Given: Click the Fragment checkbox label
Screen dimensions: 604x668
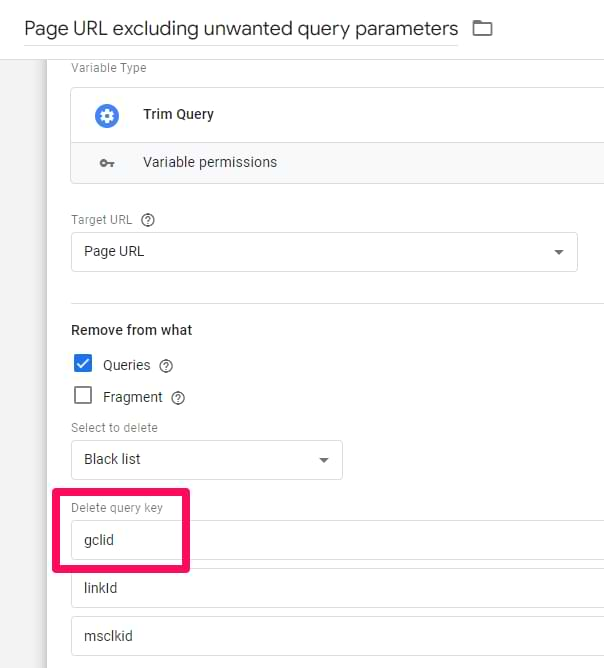Looking at the screenshot, I should (133, 398).
